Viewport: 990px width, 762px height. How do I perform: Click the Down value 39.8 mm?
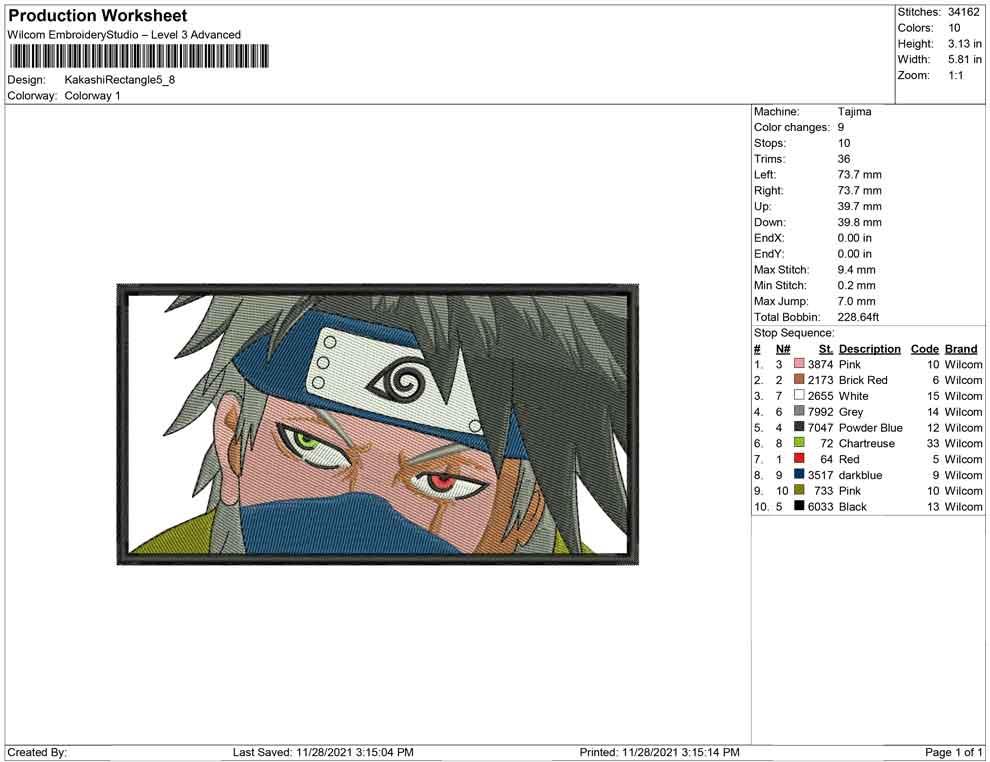tap(859, 222)
